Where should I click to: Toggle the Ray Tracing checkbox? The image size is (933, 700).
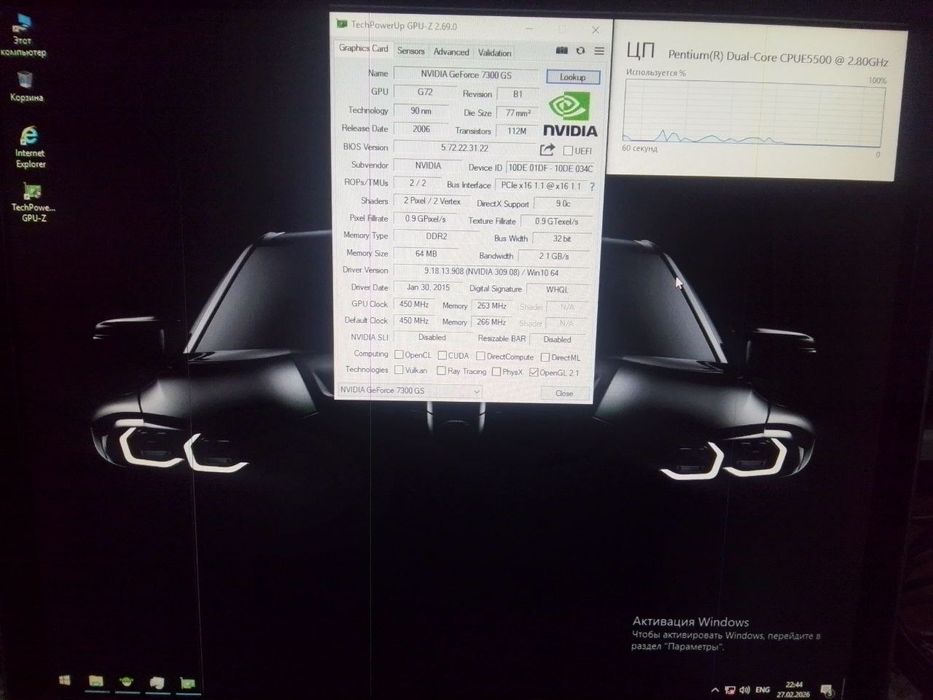[x=441, y=370]
